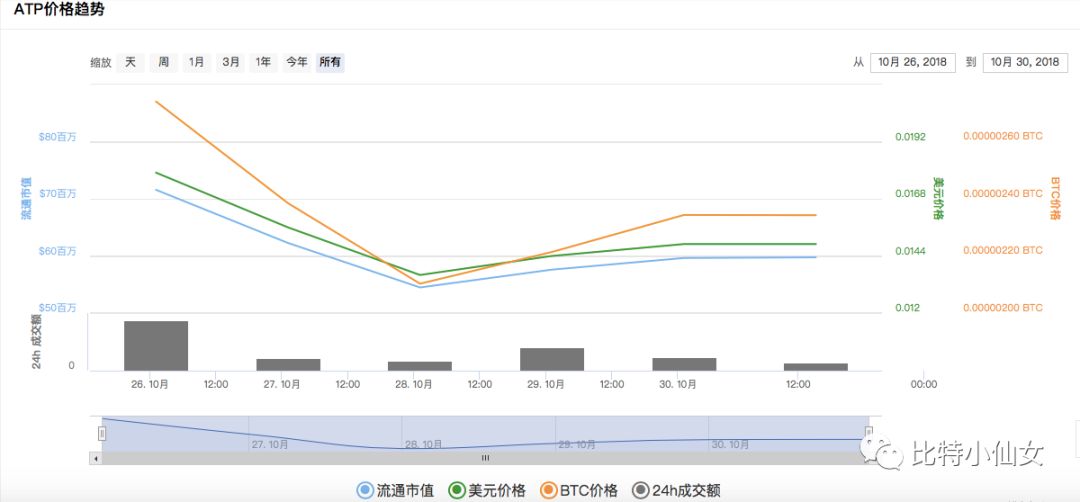Viewport: 1080px width, 502px height.
Task: Select the 天 zoom range
Action: tap(130, 62)
